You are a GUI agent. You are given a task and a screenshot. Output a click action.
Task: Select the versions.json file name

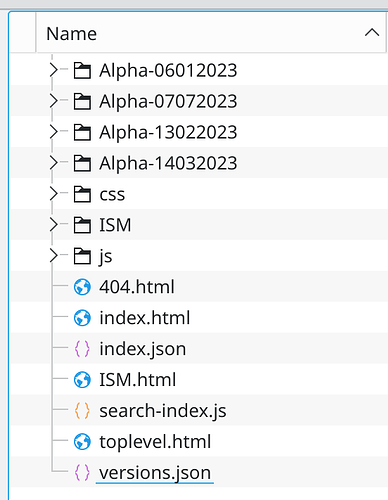(155, 473)
